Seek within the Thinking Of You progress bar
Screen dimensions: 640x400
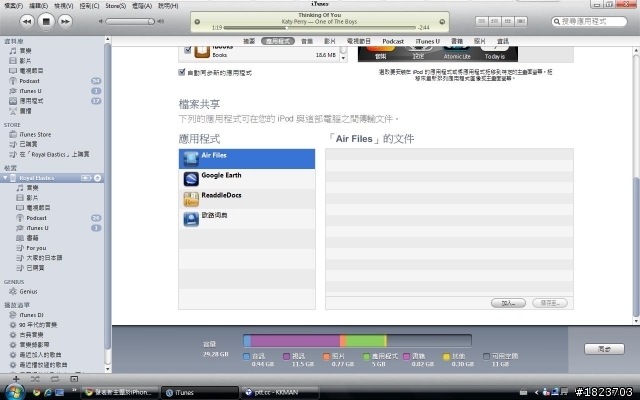320,28
